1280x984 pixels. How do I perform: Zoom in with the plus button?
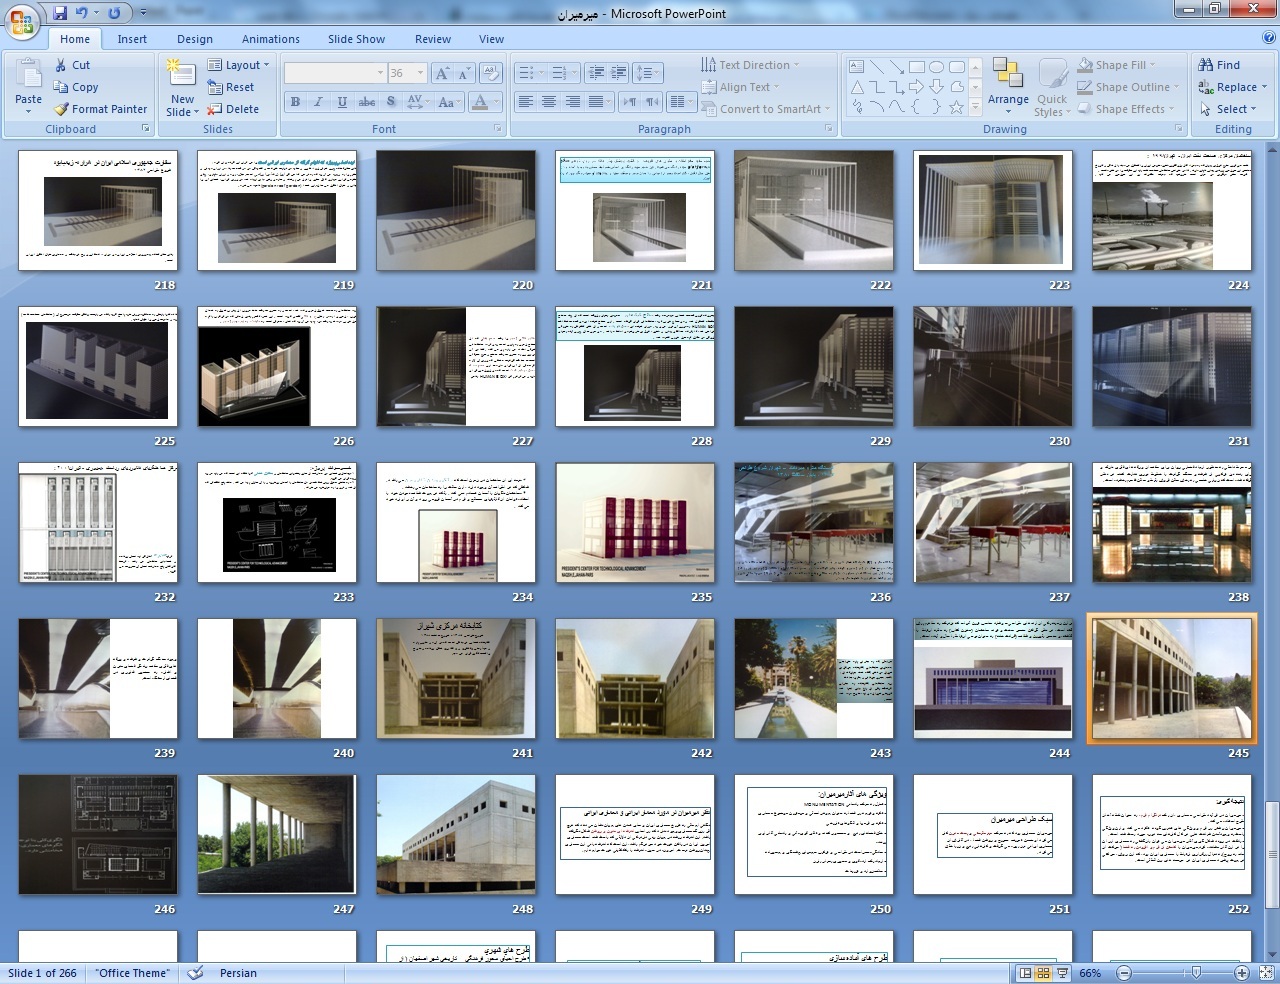1241,973
